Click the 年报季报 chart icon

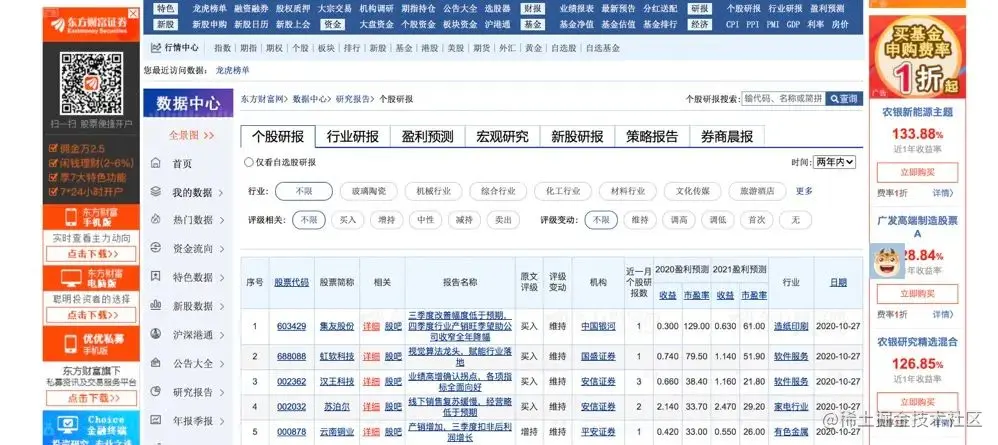pyautogui.click(x=156, y=420)
